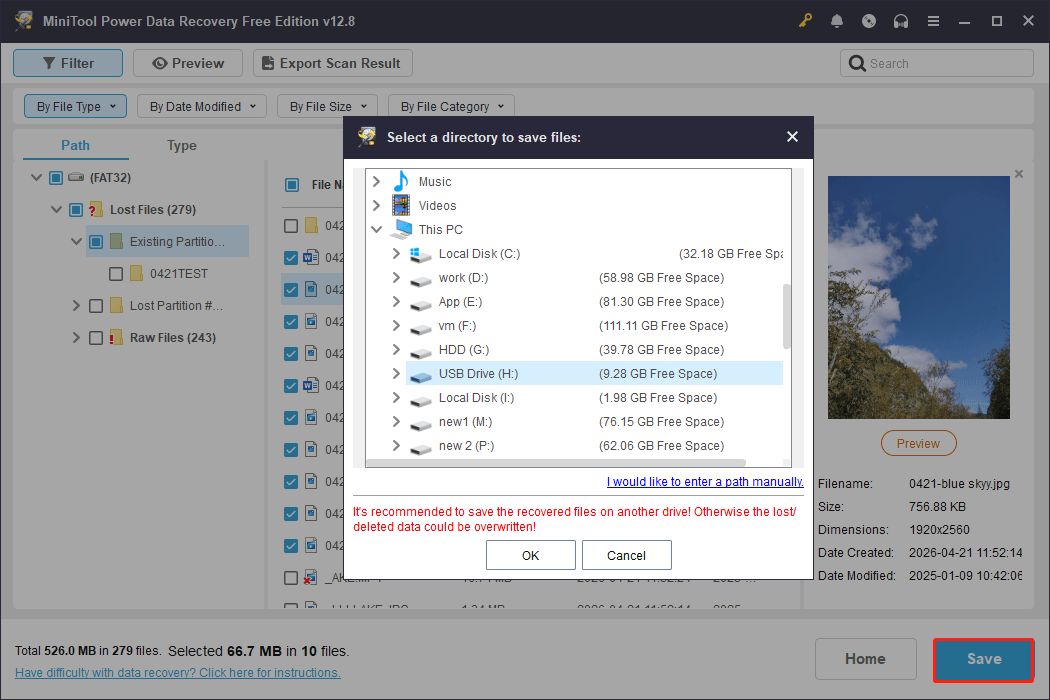The image size is (1050, 700).
Task: Click the 0421TEST folder icon
Action: [x=136, y=273]
